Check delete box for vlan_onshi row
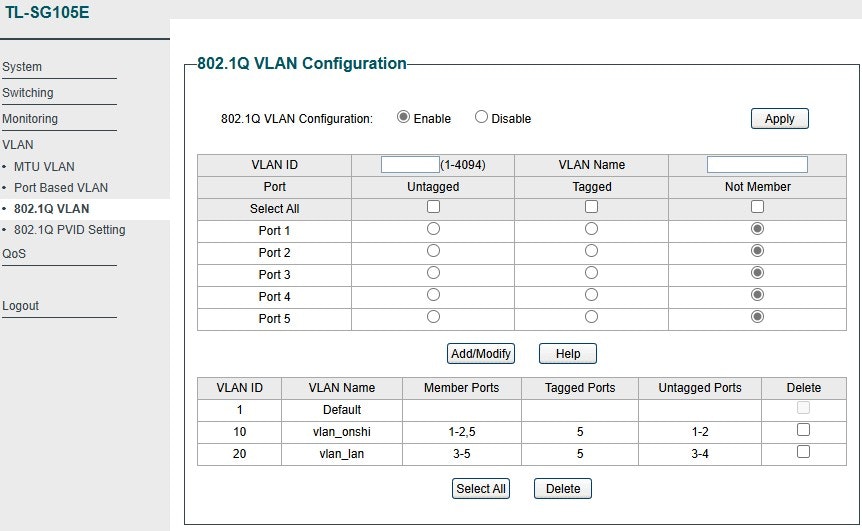 803,429
